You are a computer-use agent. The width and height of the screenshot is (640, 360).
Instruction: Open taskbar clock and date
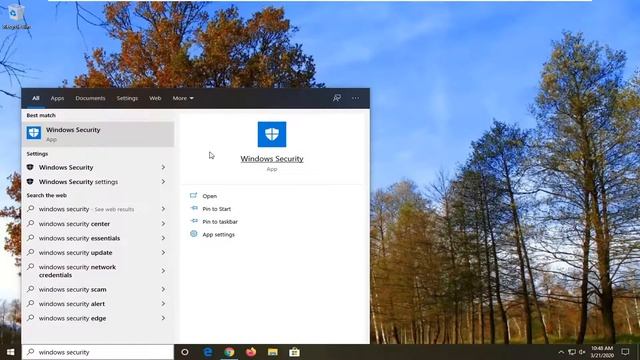(602, 352)
